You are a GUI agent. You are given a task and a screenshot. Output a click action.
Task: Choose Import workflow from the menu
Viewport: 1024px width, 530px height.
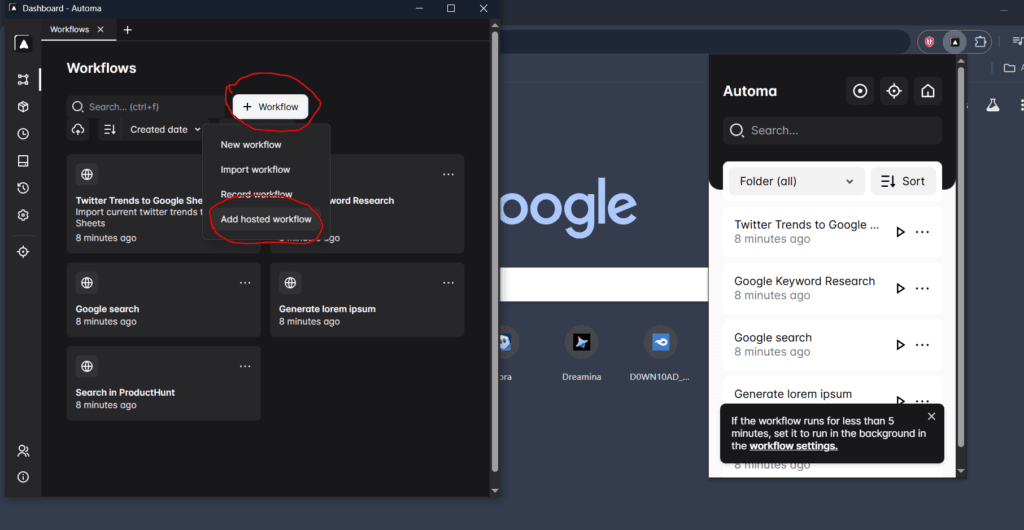(255, 170)
